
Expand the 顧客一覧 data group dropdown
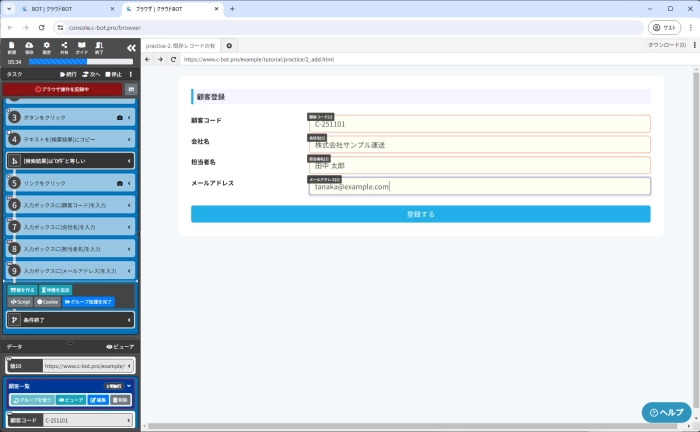tap(129, 385)
